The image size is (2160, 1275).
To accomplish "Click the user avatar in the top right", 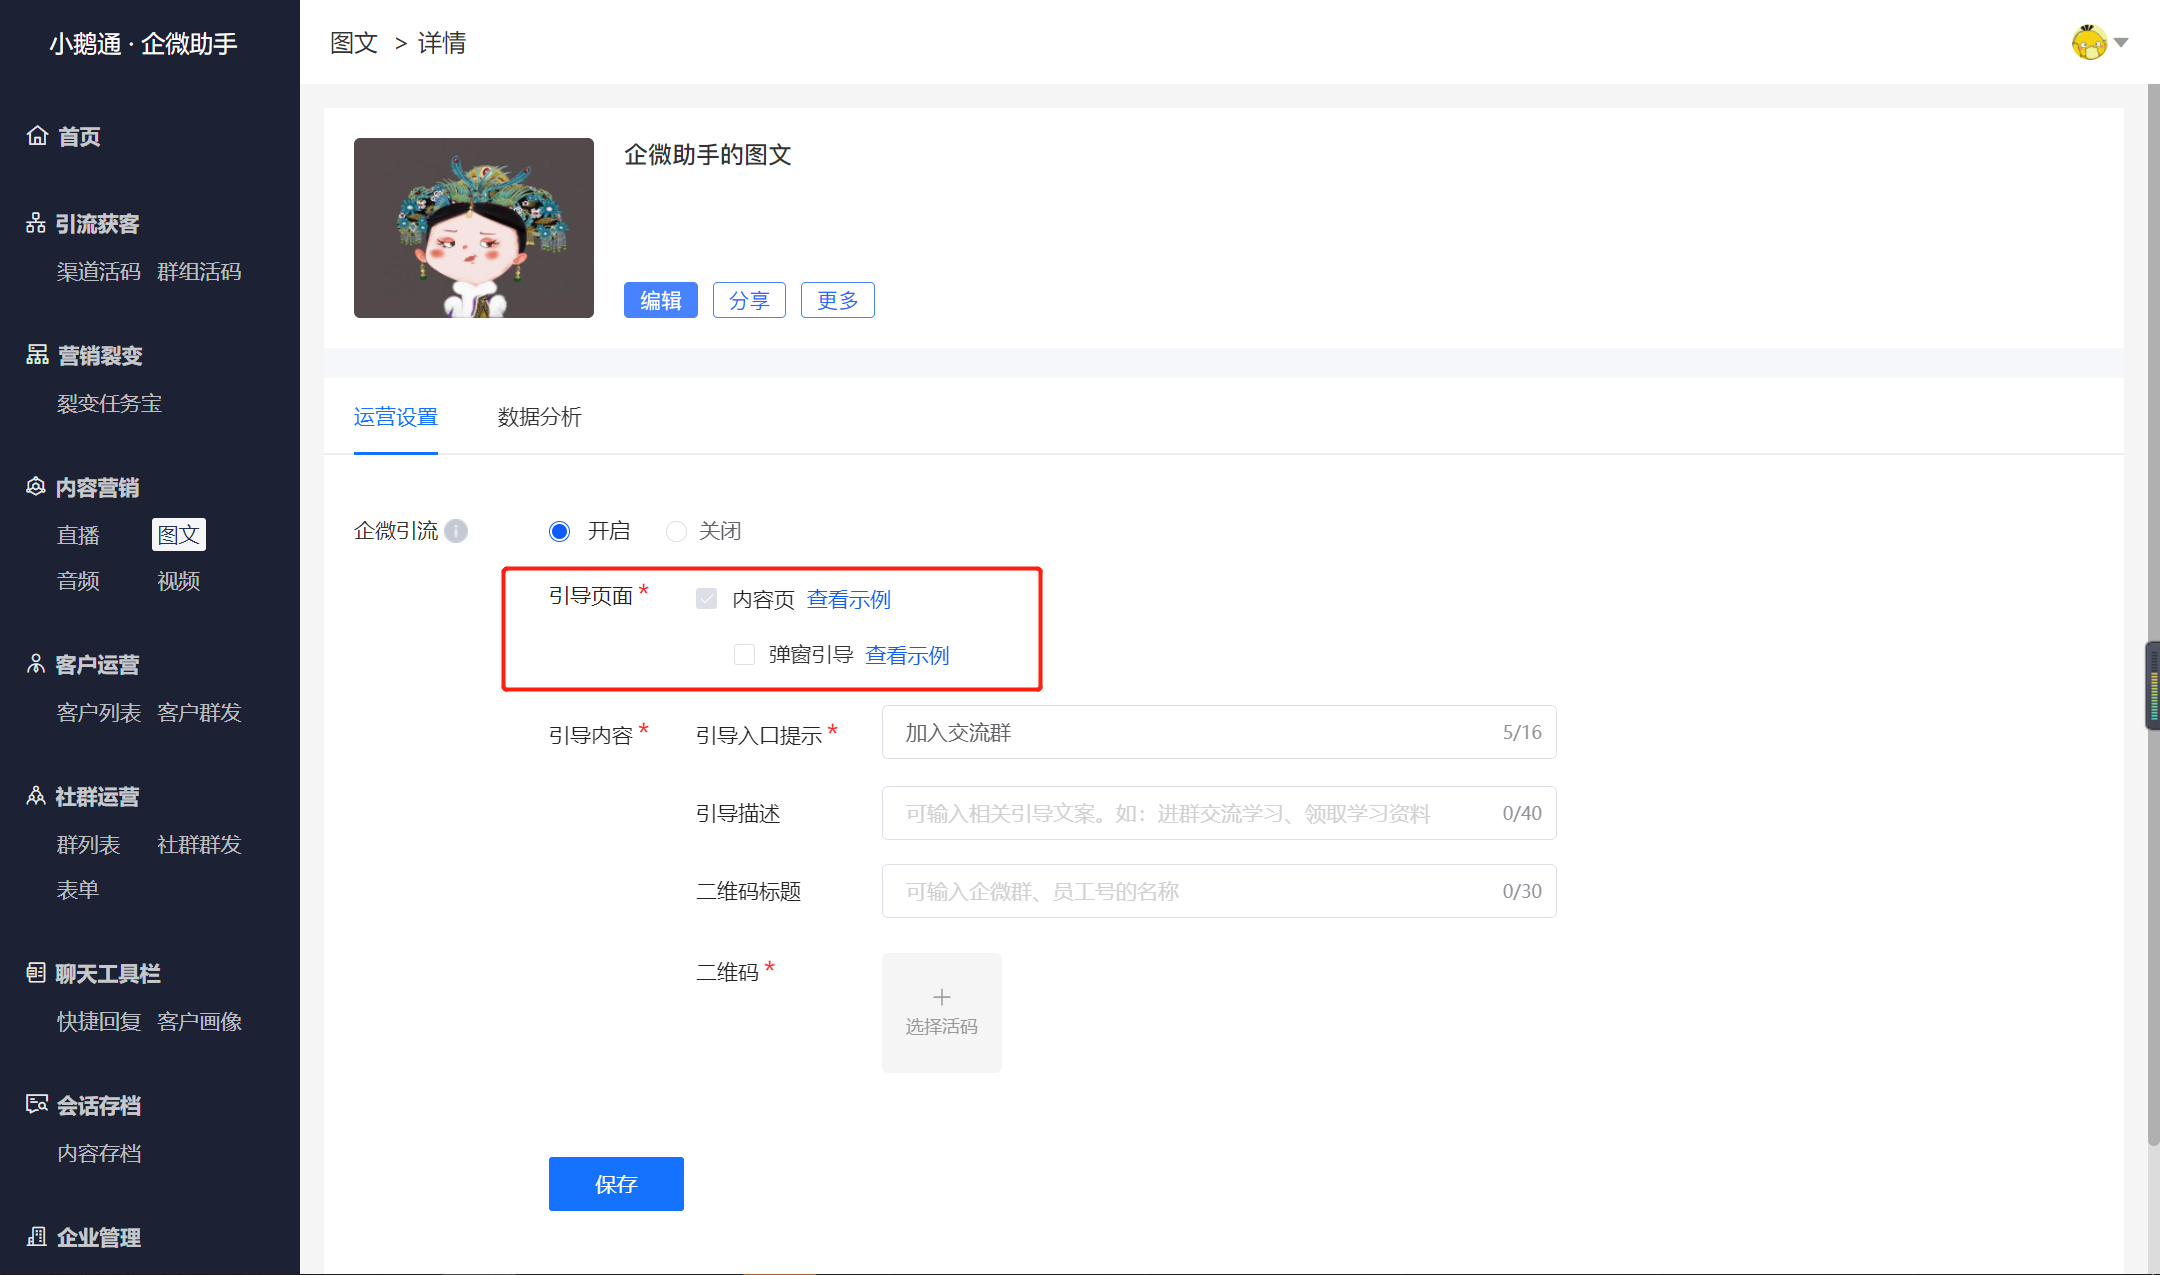I will click(x=2089, y=42).
